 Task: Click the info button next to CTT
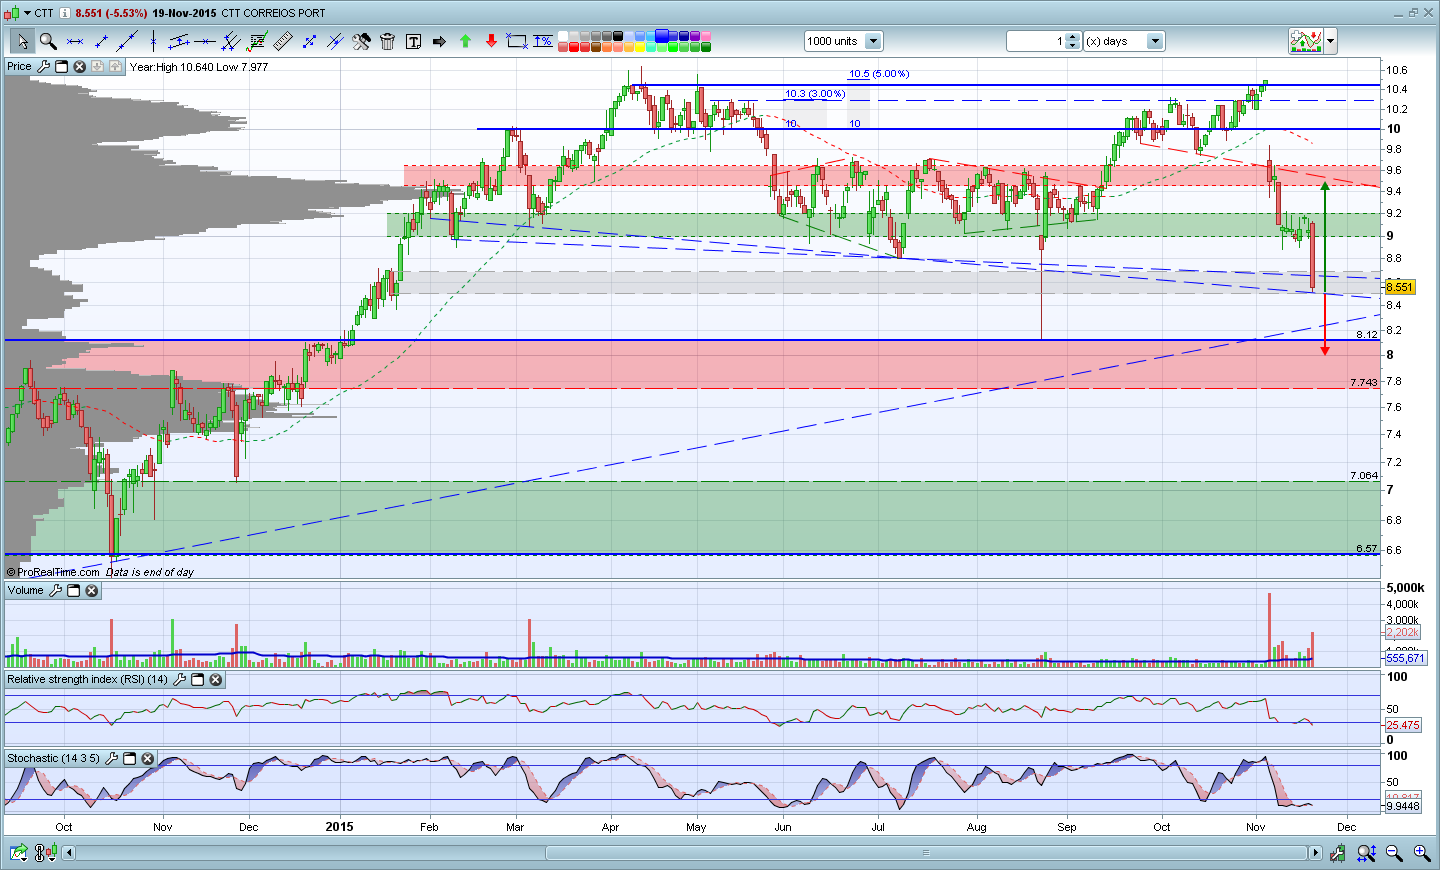[x=64, y=13]
